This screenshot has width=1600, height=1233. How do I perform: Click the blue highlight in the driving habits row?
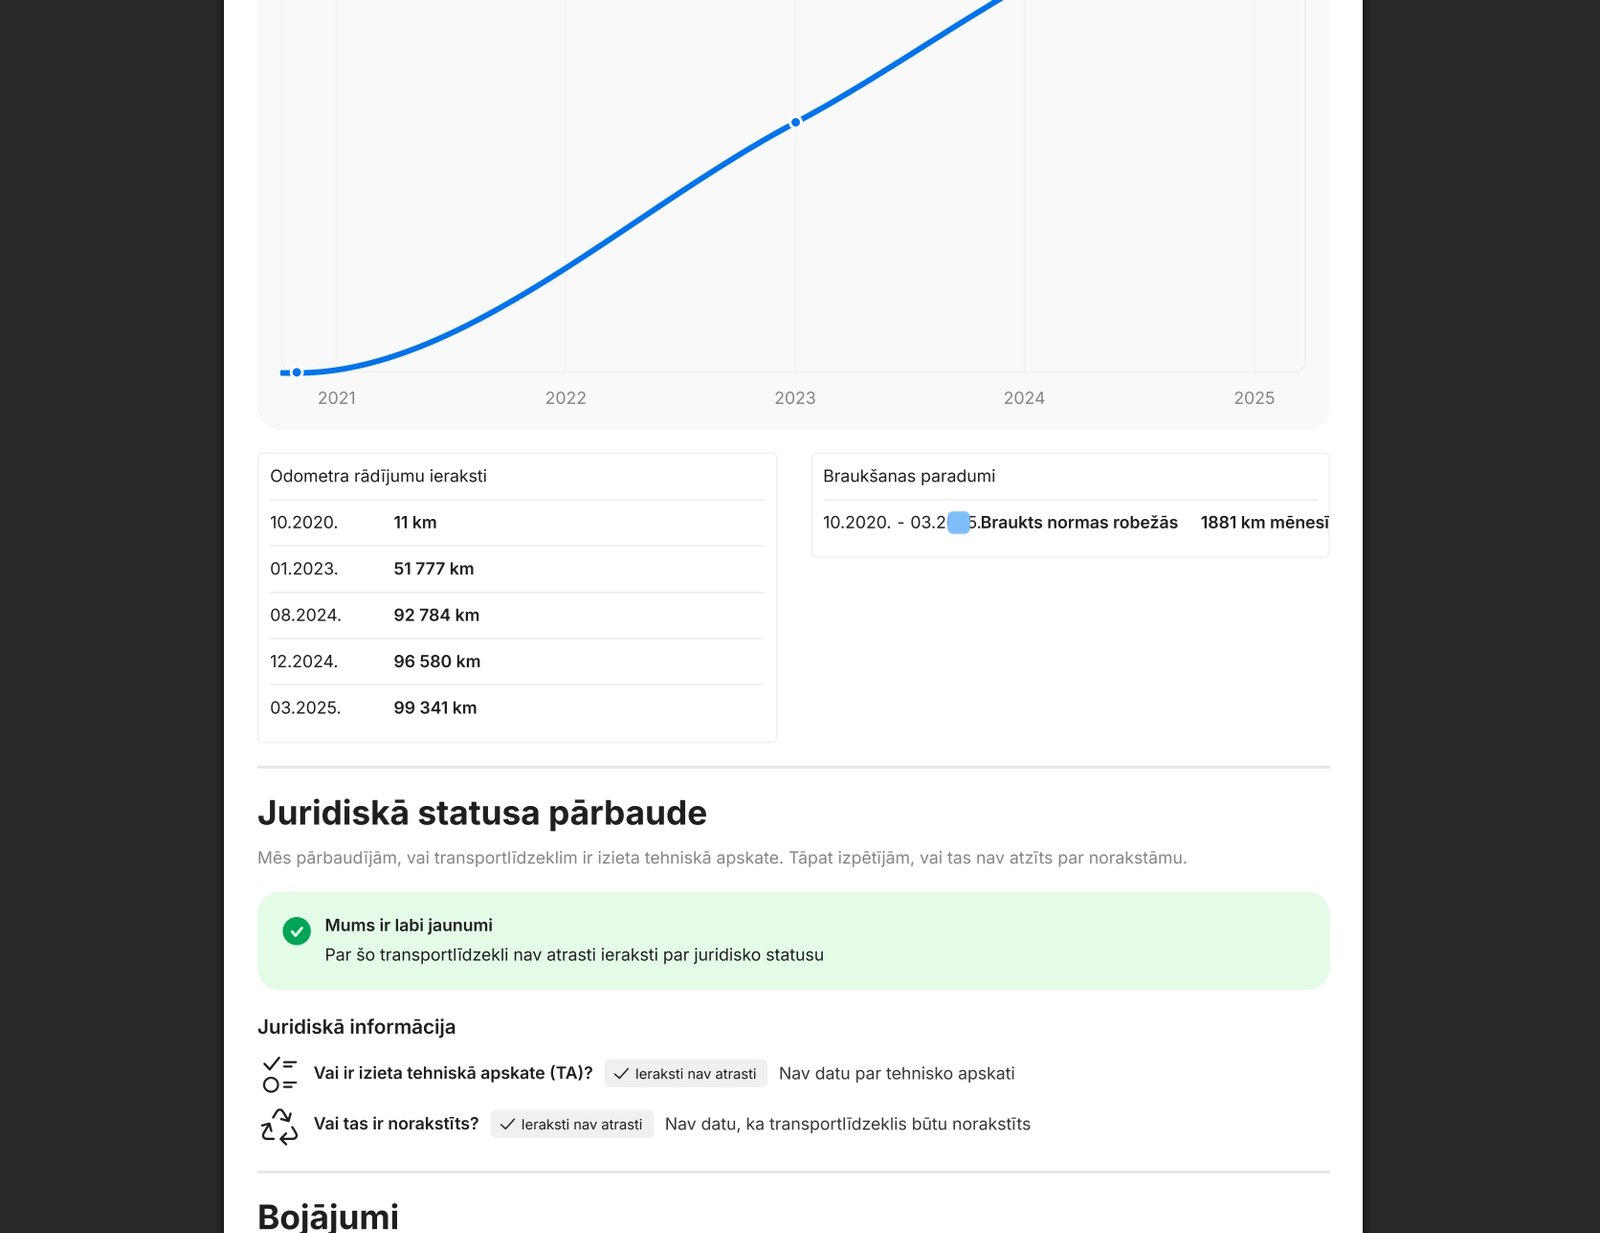click(x=958, y=522)
